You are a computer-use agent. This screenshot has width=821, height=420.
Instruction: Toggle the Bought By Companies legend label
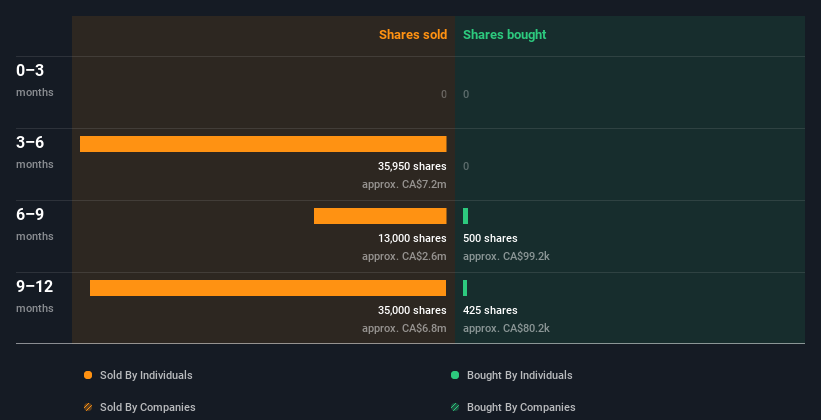pos(521,407)
